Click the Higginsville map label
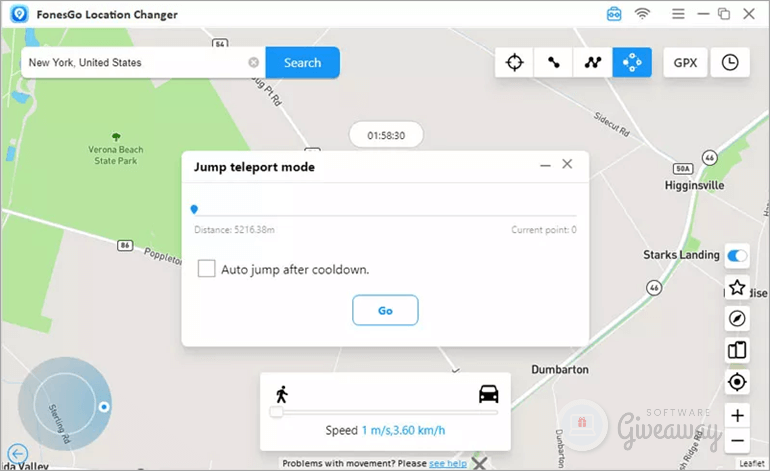Screen dimensions: 770x471 (694, 185)
